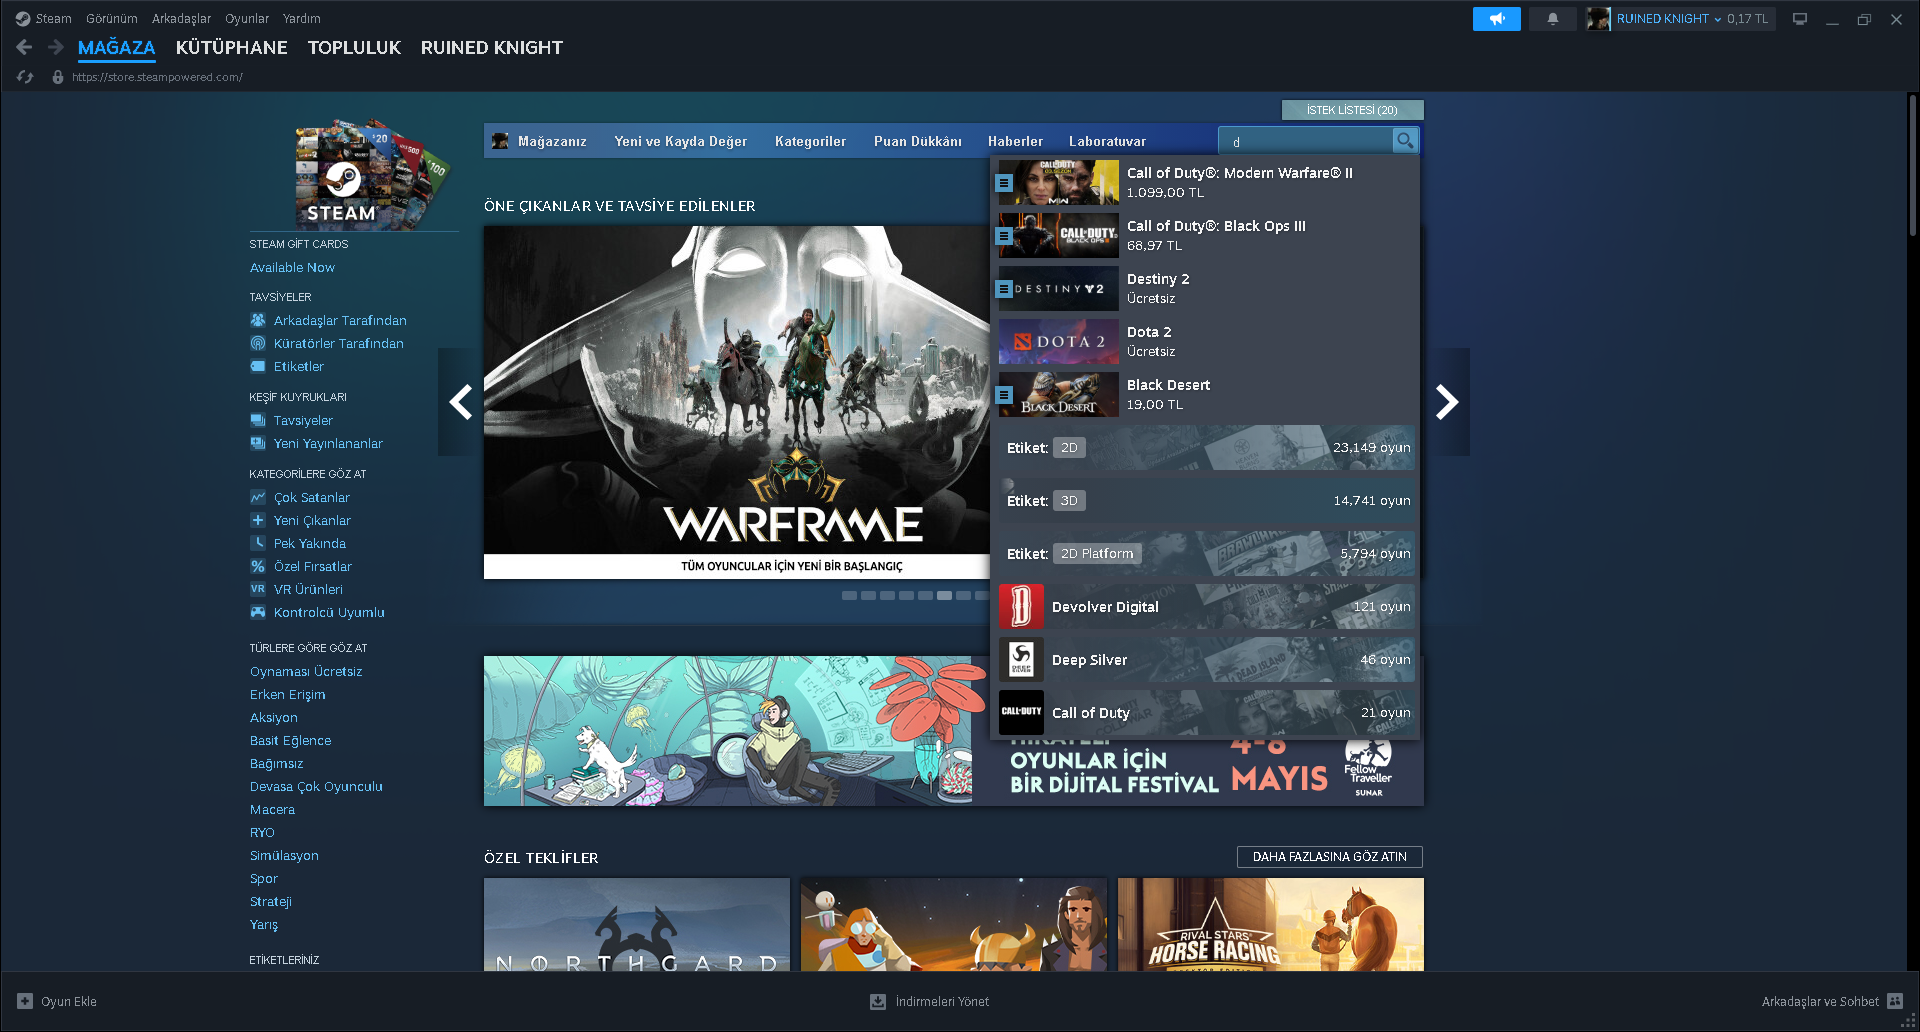
Task: Open Rival Stars Horse Racing offer
Action: (1270, 924)
